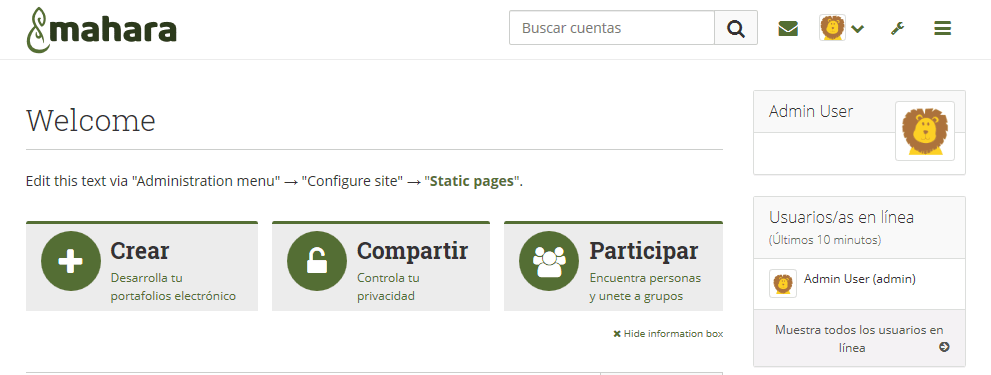This screenshot has width=991, height=375.
Task: Open the inbox envelope icon
Action: [788, 28]
